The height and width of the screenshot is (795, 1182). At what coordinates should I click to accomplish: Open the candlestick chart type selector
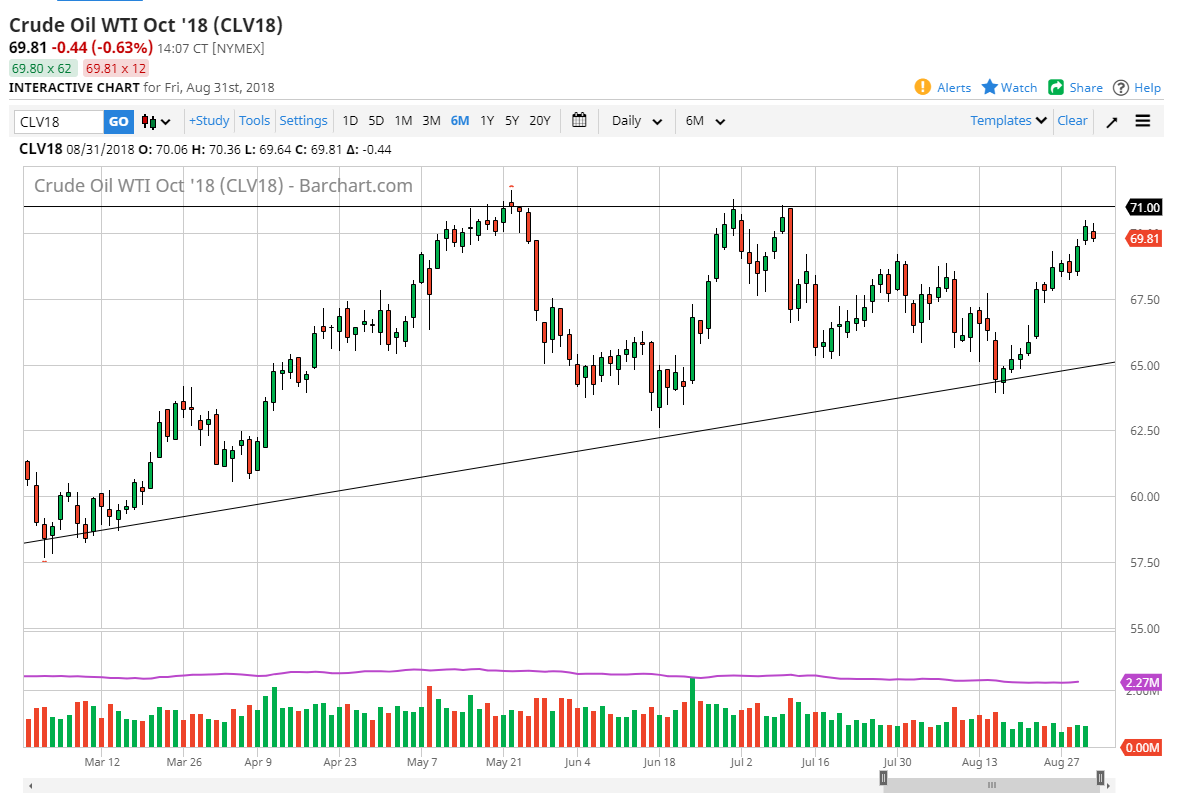pos(155,121)
